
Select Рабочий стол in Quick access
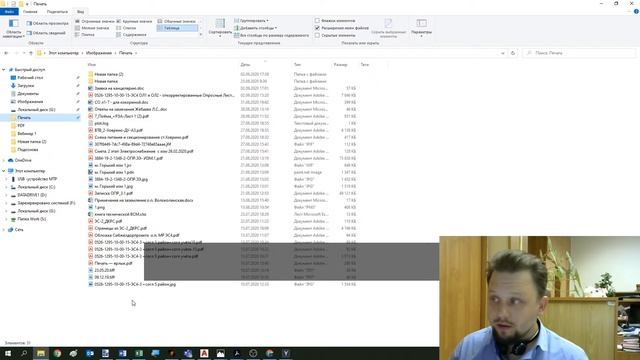(x=30, y=78)
